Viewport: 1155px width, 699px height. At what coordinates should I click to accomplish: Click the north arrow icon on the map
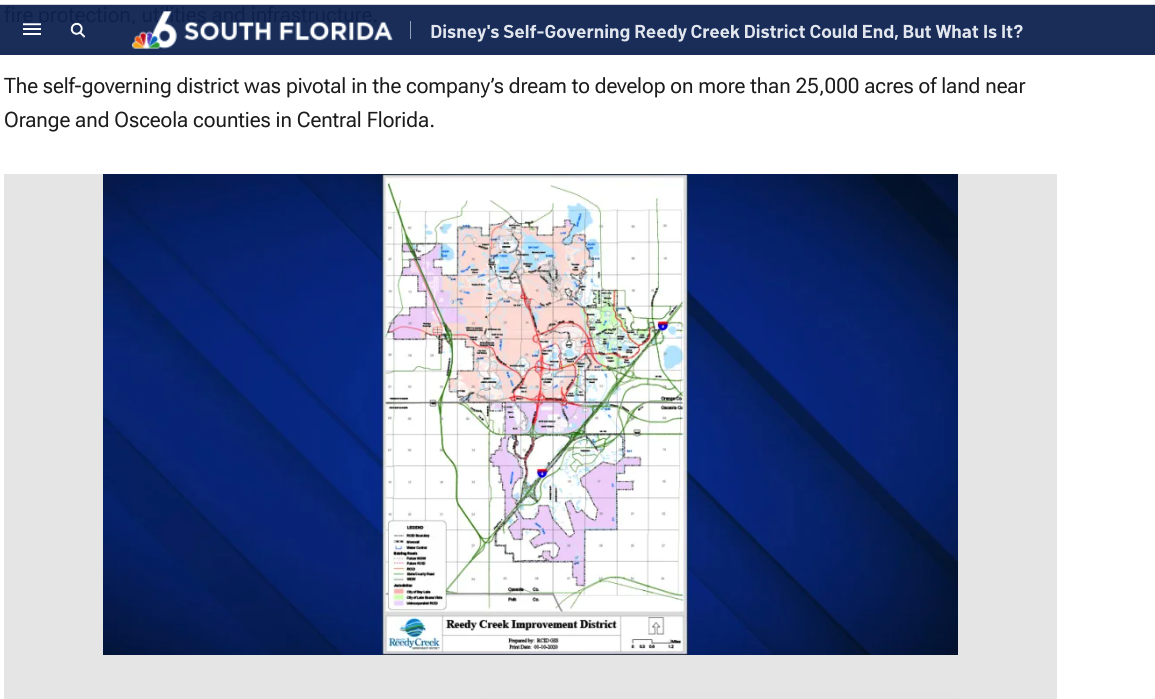coord(656,626)
